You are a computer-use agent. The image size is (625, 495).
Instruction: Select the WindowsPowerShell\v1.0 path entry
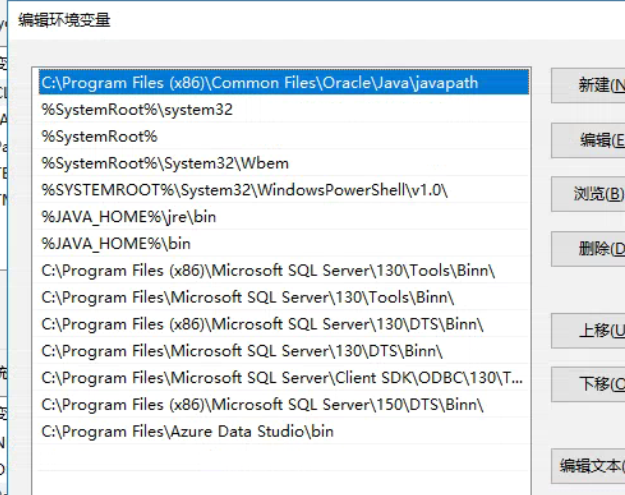(245, 190)
